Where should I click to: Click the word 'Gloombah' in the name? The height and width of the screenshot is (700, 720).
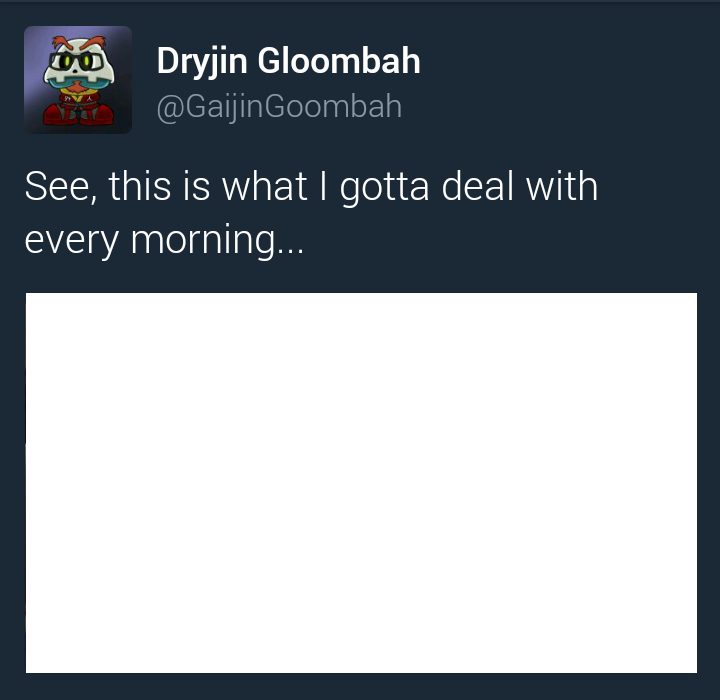click(x=339, y=60)
